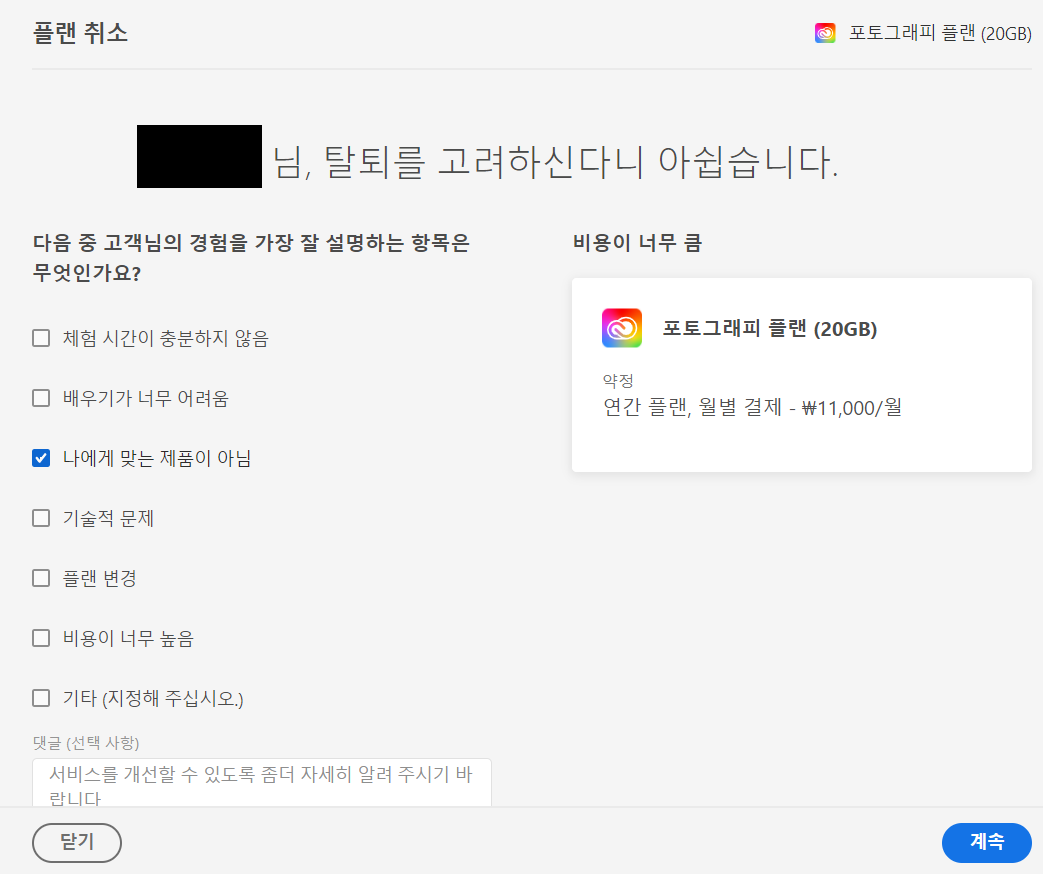
Task: Check '비용이 너무 높음' checkbox
Action: point(41,639)
